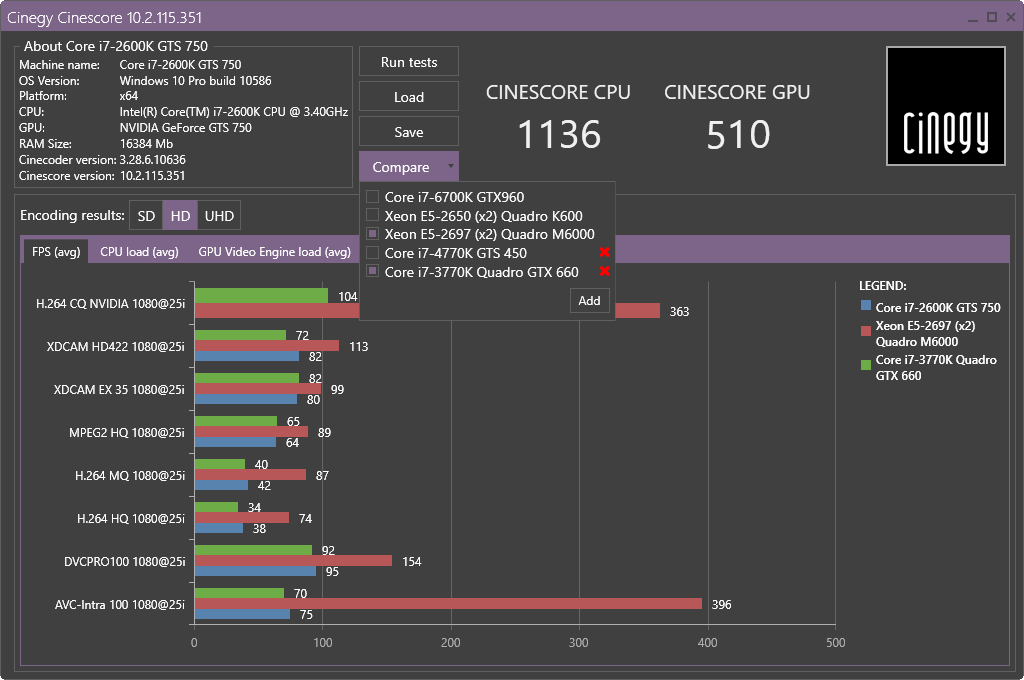Screen dimensions: 1024x680
Task: Click the Run tests button
Action: [x=409, y=62]
